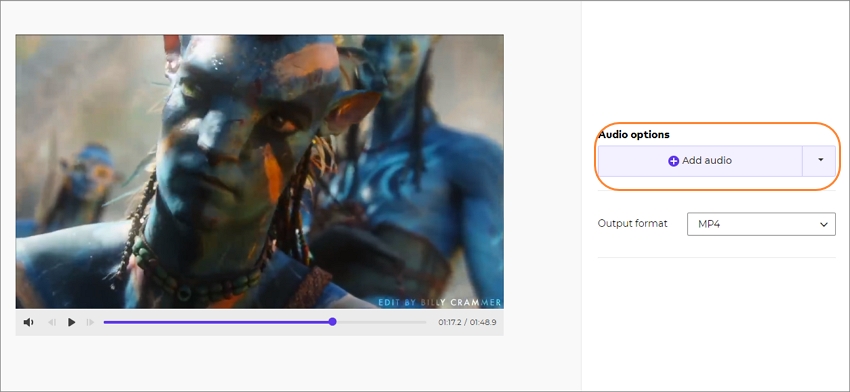Open the MP4 output format dropdown
The height and width of the screenshot is (392, 850).
(761, 224)
